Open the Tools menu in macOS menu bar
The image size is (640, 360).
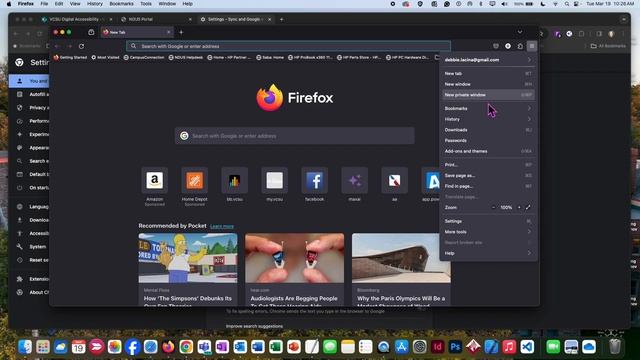point(146,4)
